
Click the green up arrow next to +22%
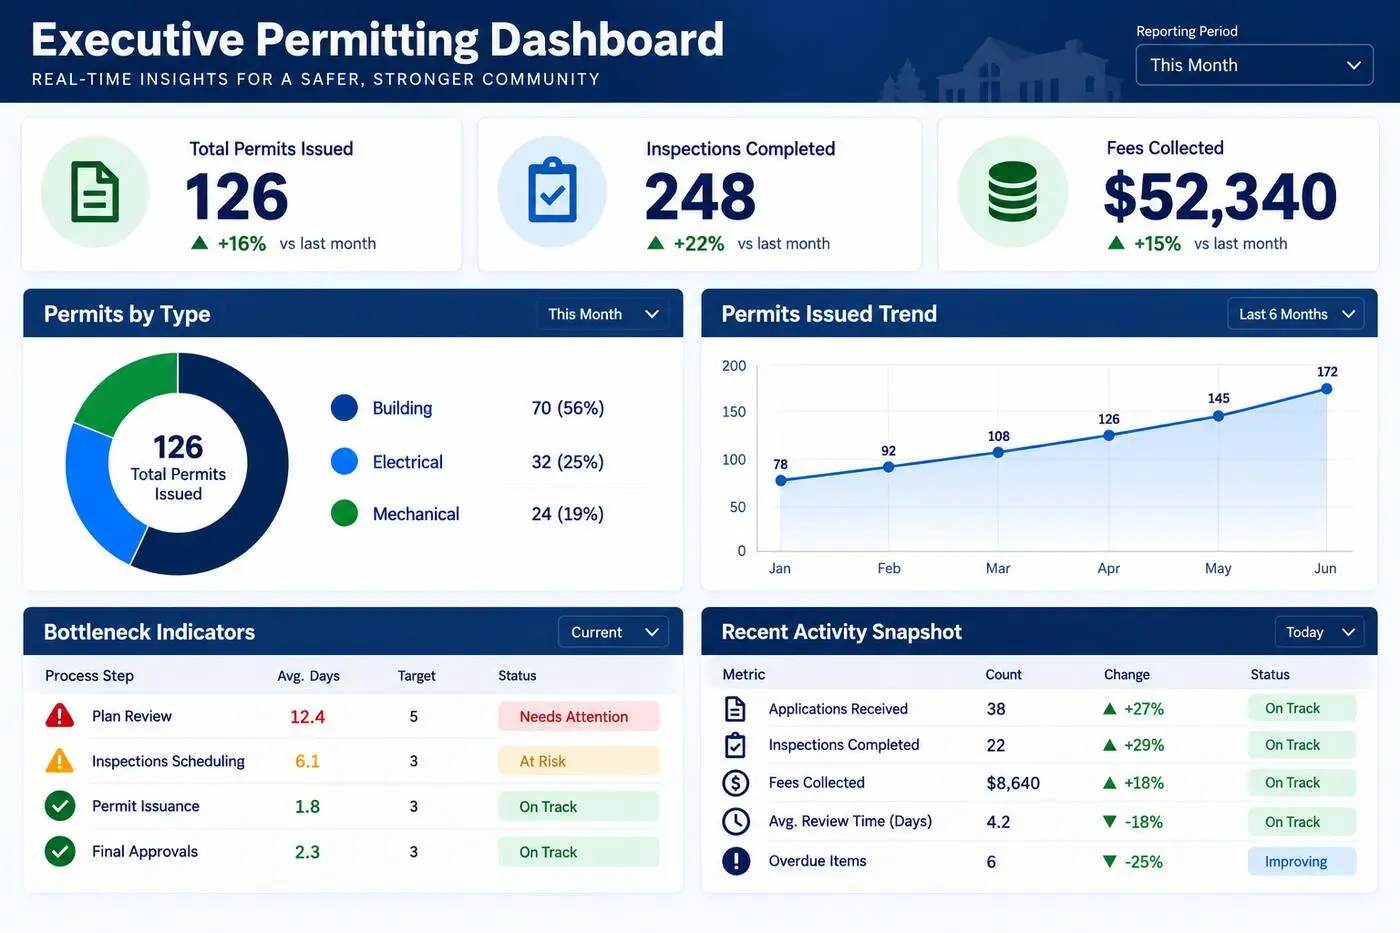656,243
